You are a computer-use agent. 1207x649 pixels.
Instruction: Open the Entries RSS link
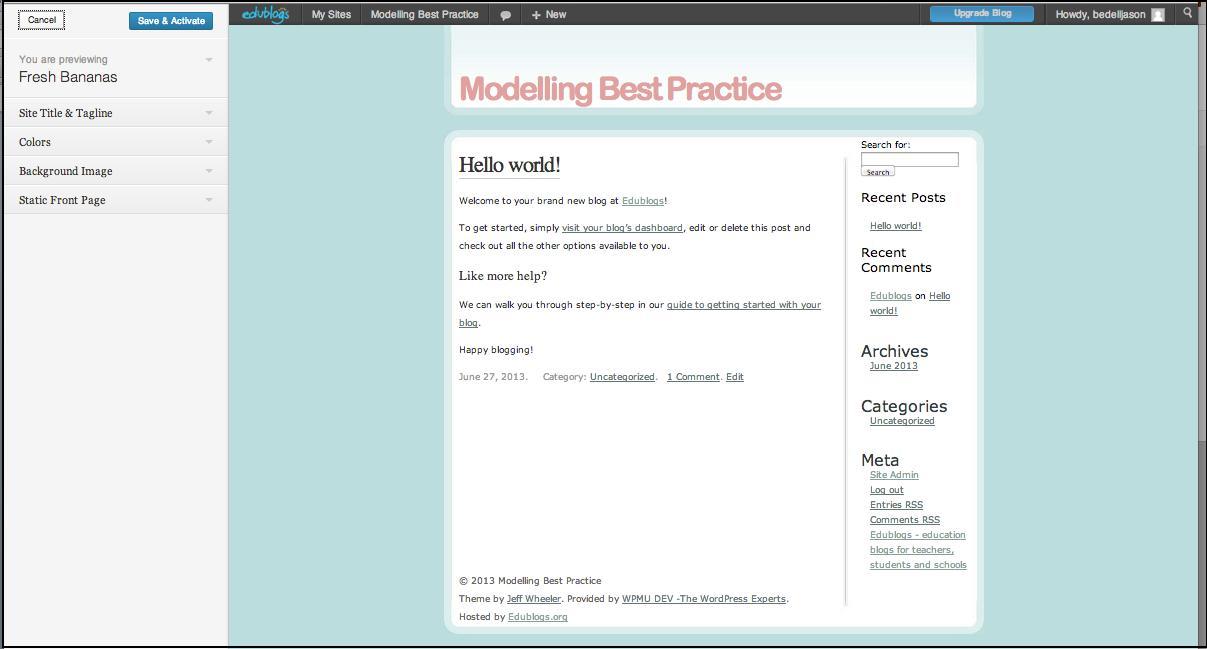pyautogui.click(x=897, y=505)
